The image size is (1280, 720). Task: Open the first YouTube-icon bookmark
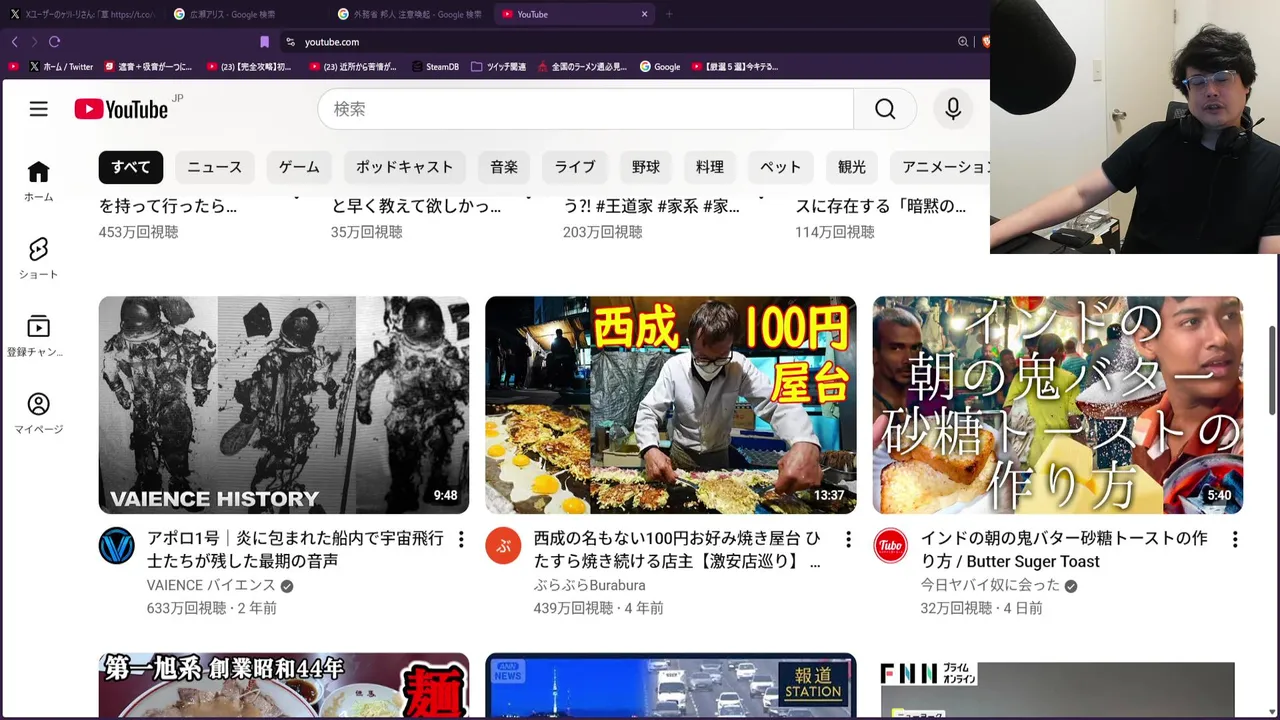point(13,67)
